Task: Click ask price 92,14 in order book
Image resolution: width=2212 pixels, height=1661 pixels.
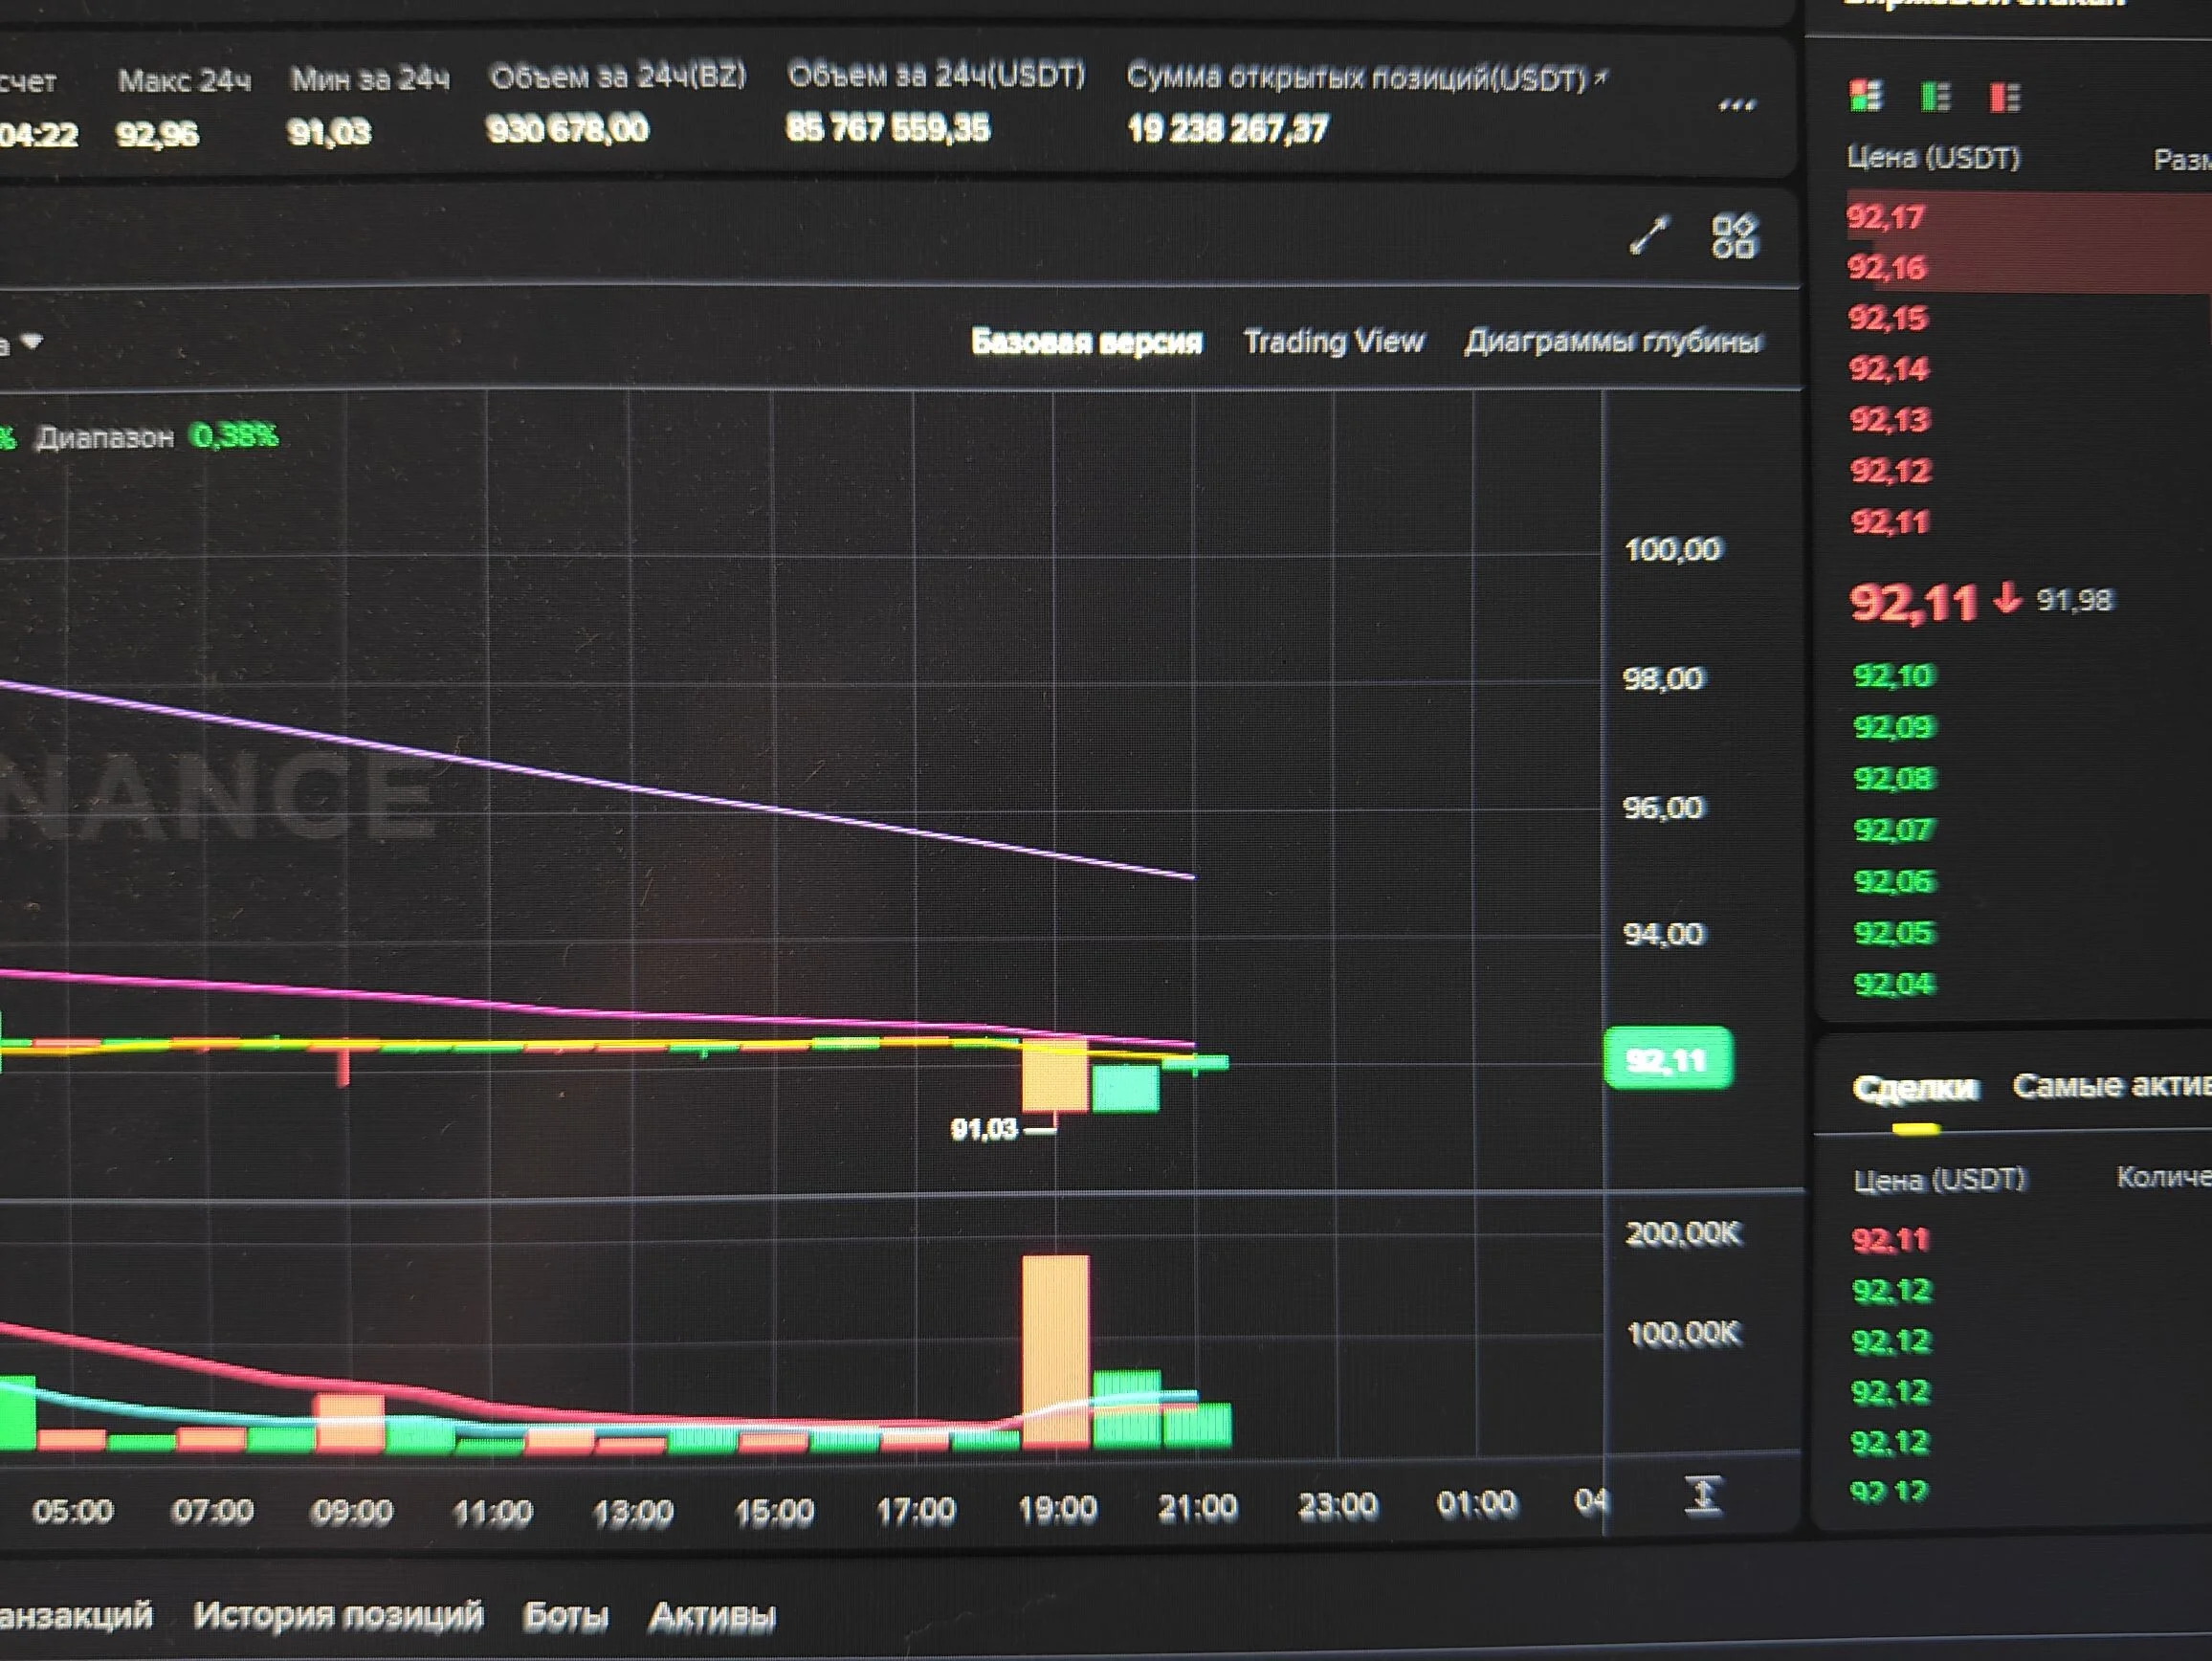Action: click(x=1888, y=369)
